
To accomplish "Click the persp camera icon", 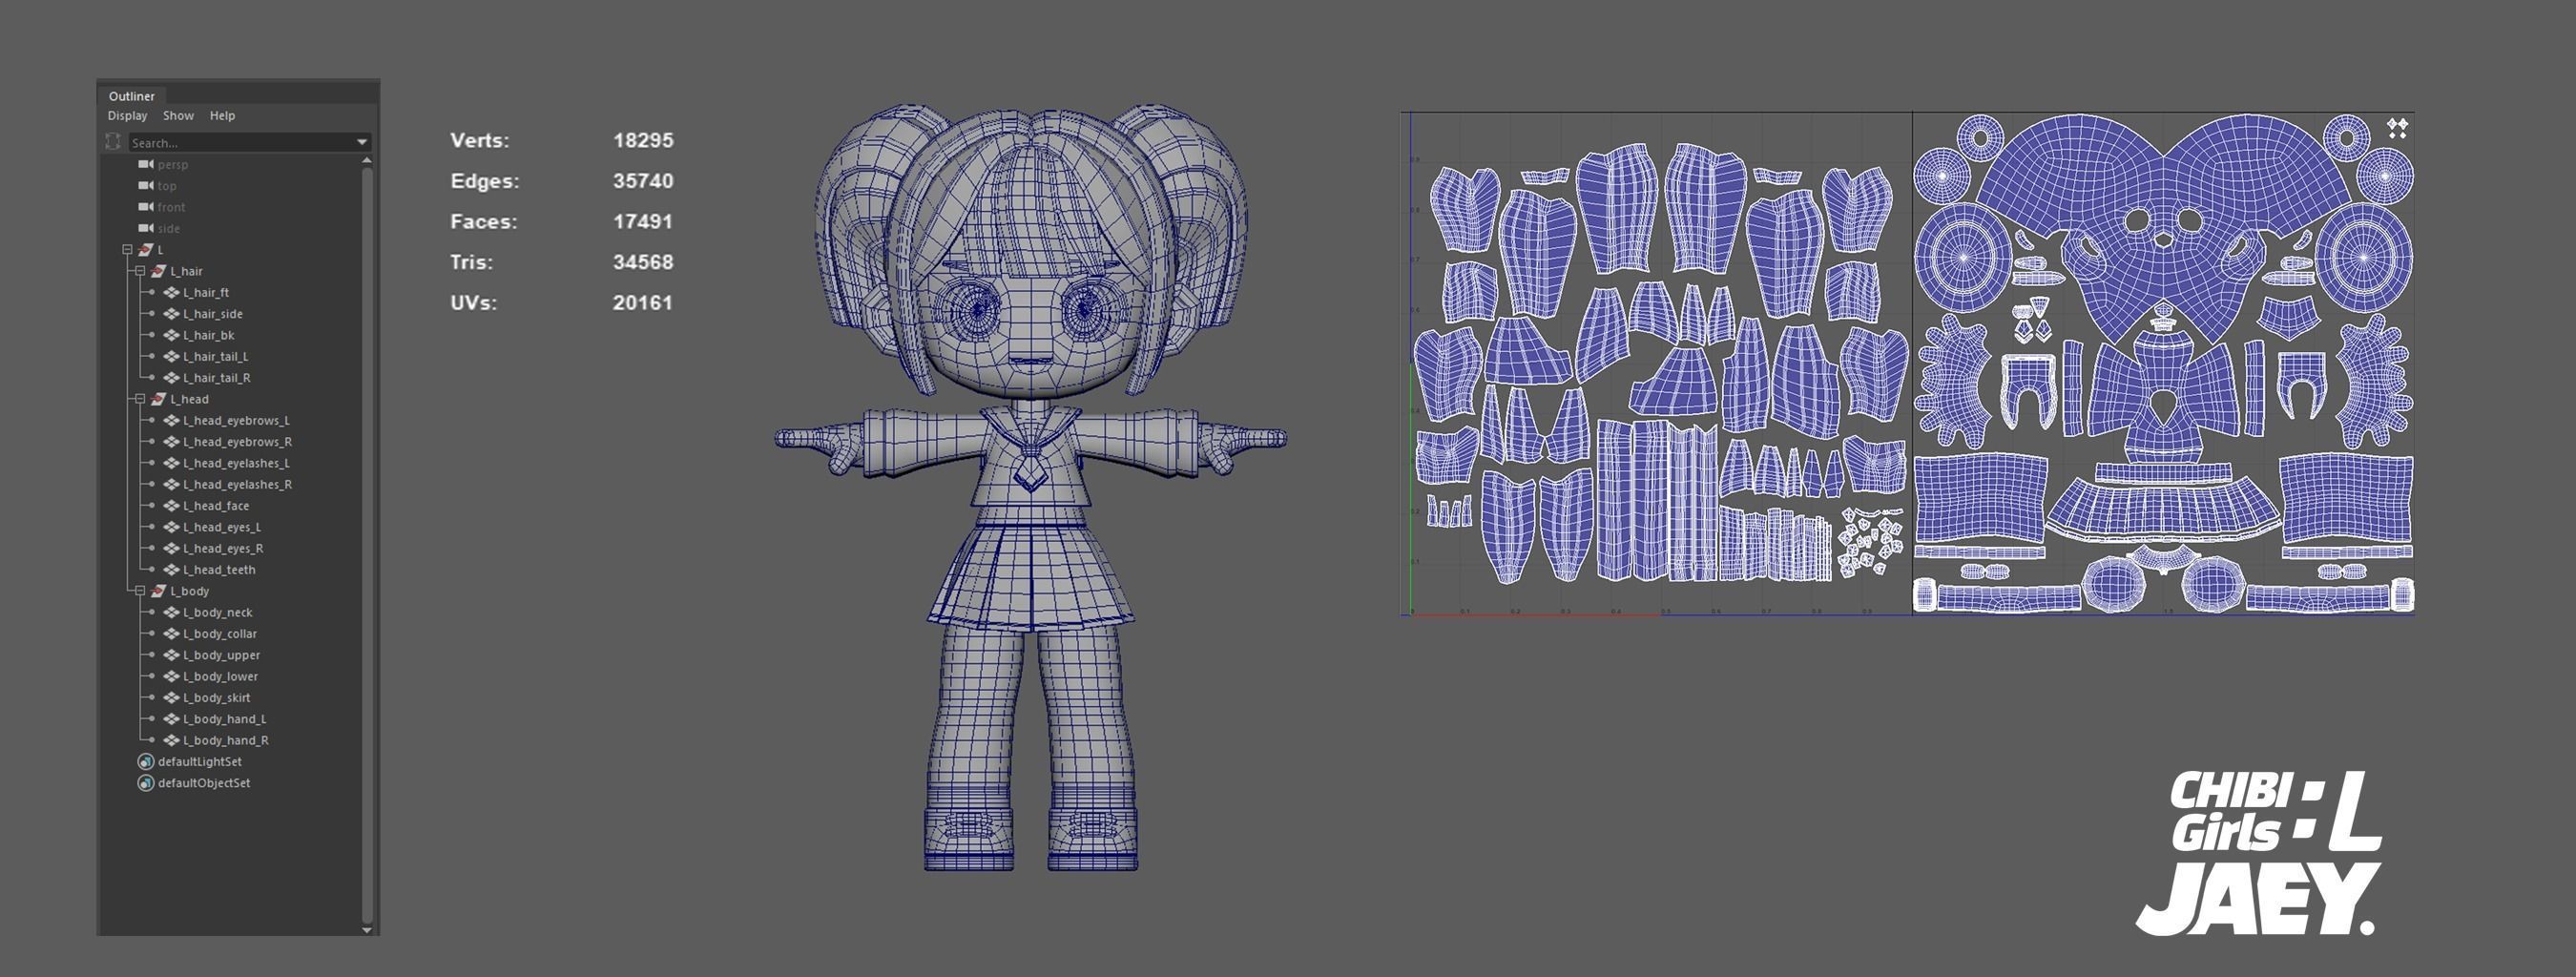I will coord(146,164).
